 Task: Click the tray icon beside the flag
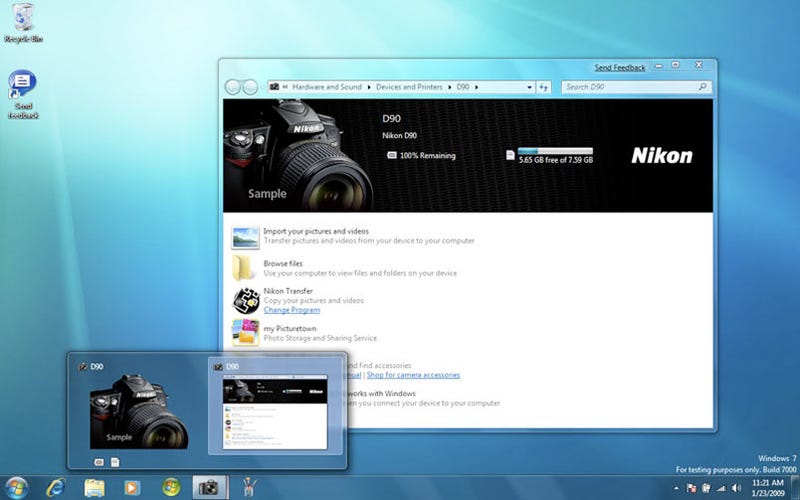pos(707,488)
